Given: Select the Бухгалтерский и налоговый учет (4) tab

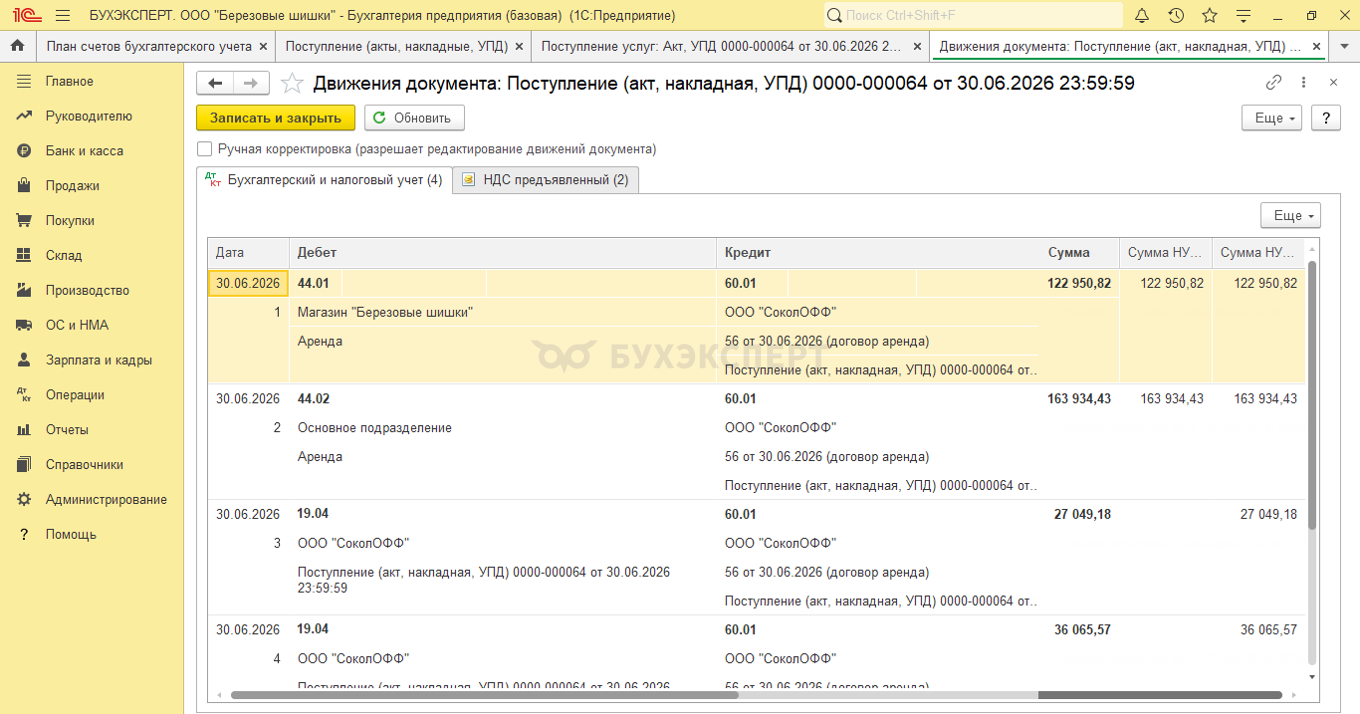Looking at the screenshot, I should point(324,180).
